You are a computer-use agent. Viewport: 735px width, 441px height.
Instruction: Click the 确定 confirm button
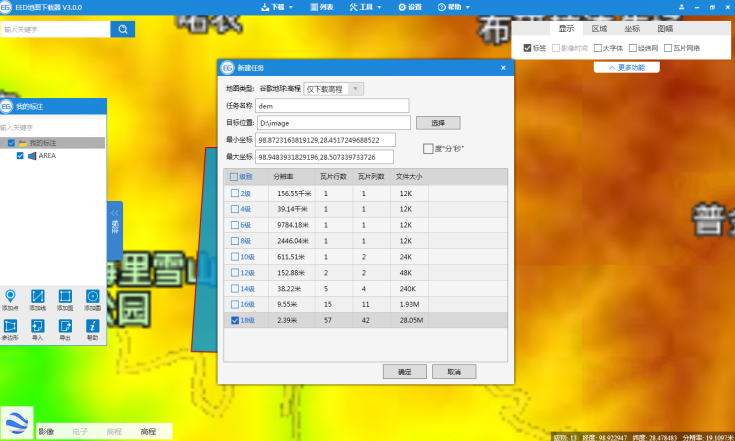click(x=405, y=371)
